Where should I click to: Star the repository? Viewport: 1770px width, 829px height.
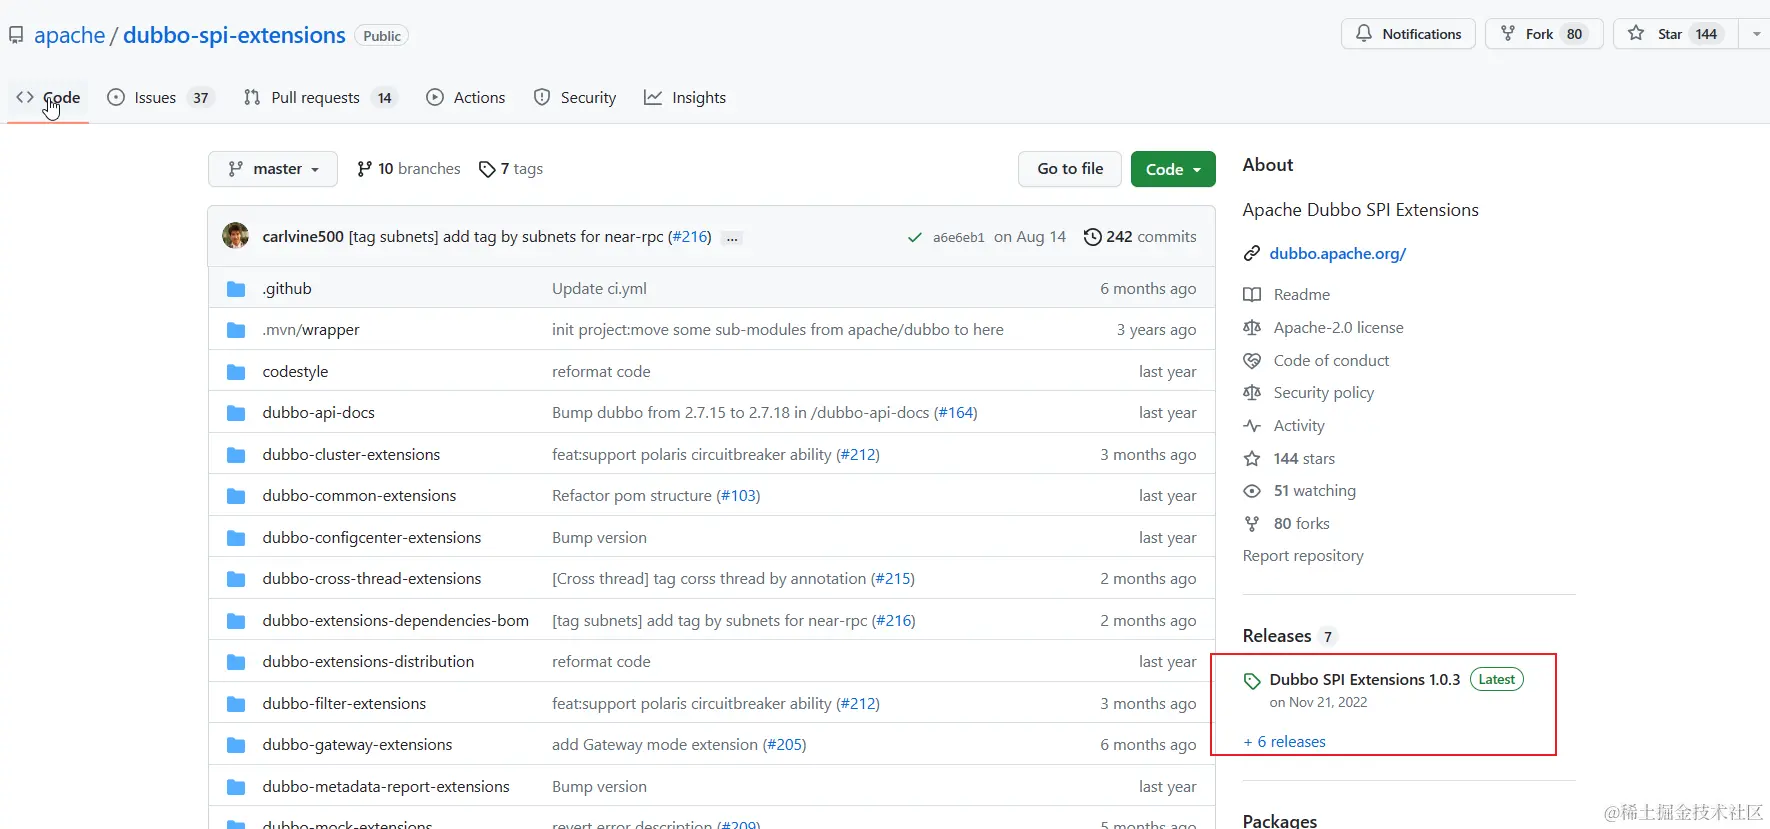pos(1676,34)
